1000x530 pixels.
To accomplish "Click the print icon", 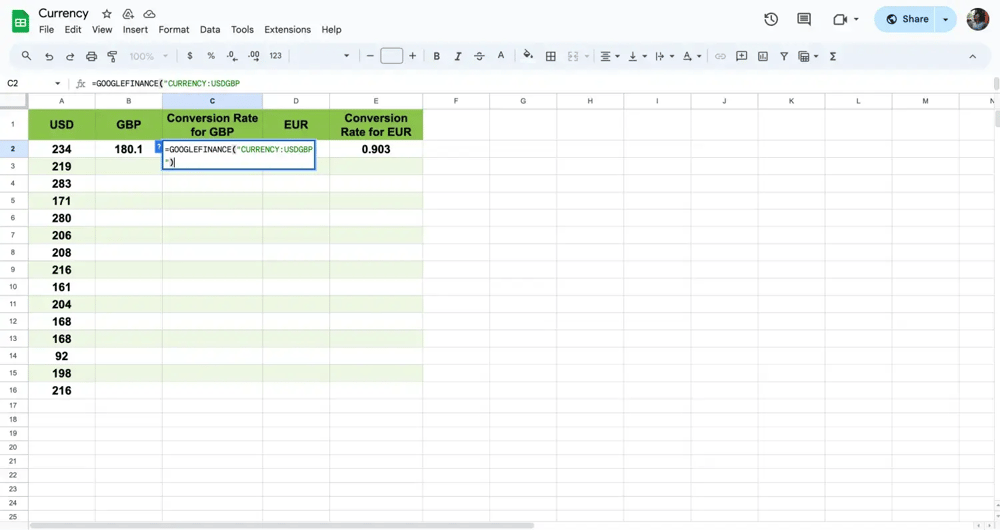I will point(91,56).
